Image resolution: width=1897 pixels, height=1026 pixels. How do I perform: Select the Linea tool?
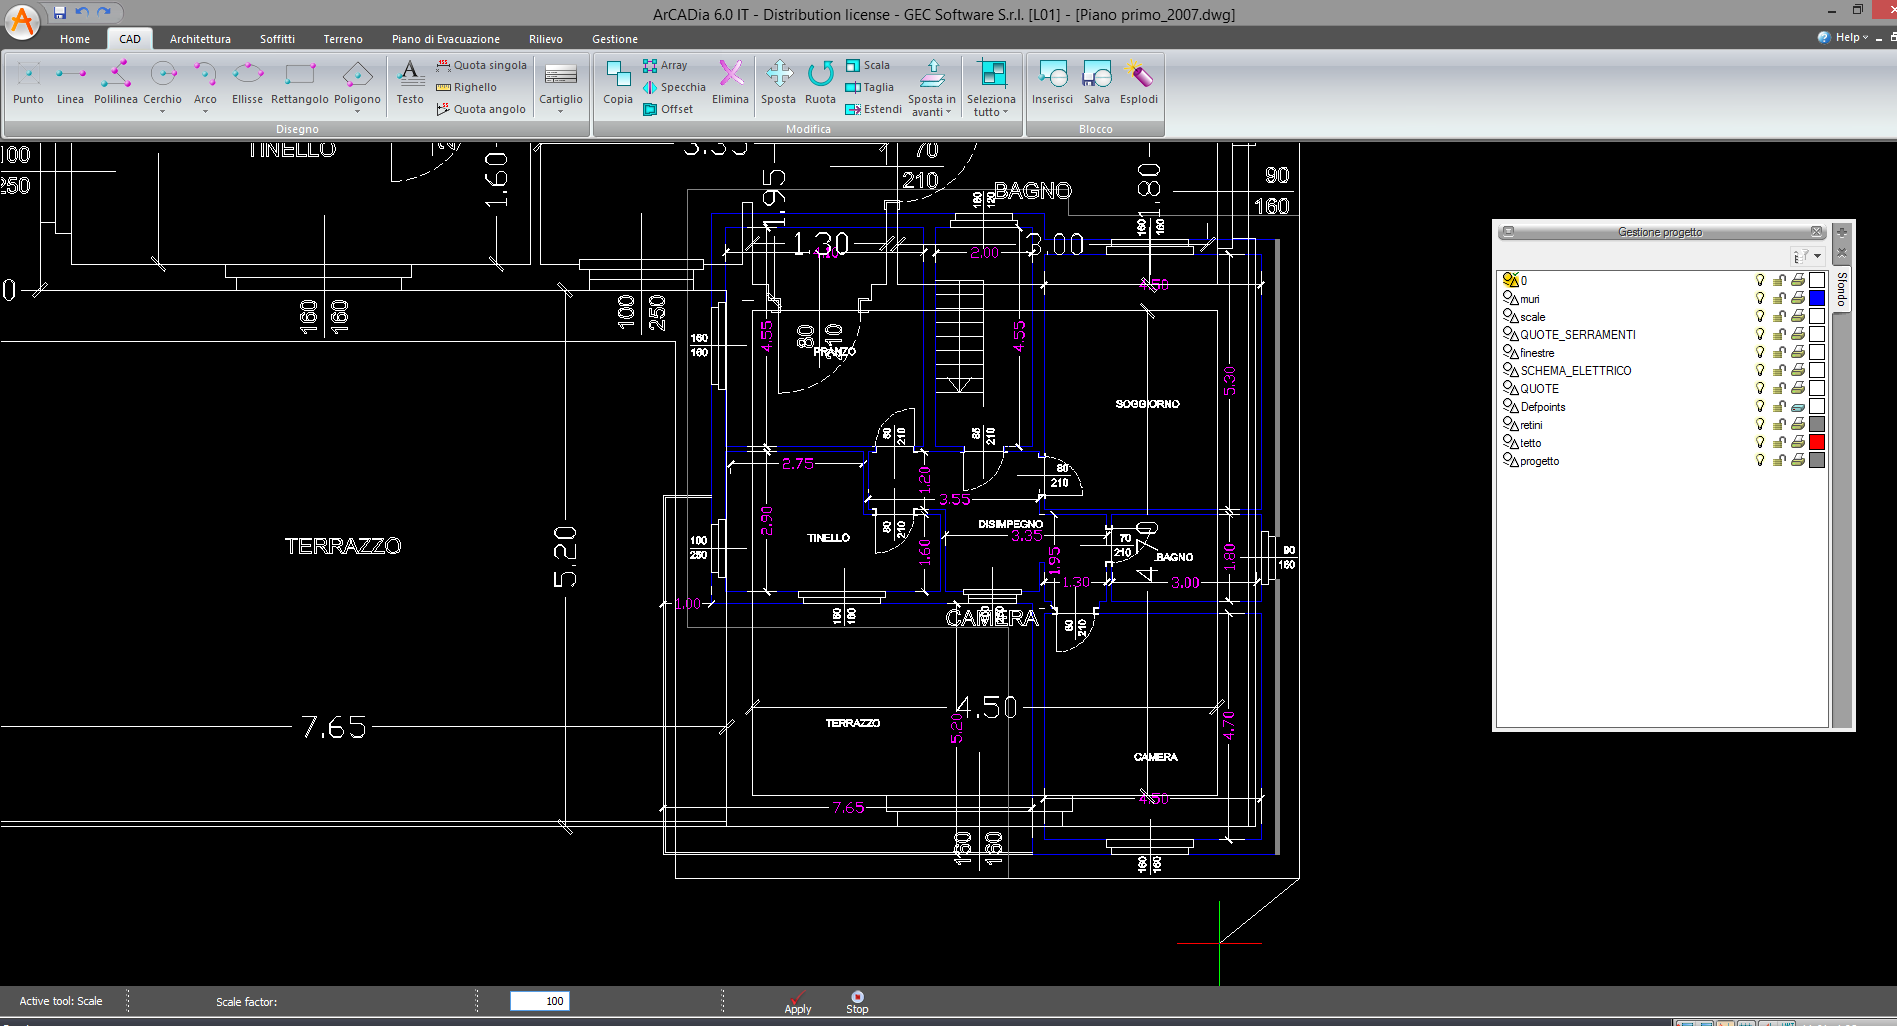click(x=70, y=82)
